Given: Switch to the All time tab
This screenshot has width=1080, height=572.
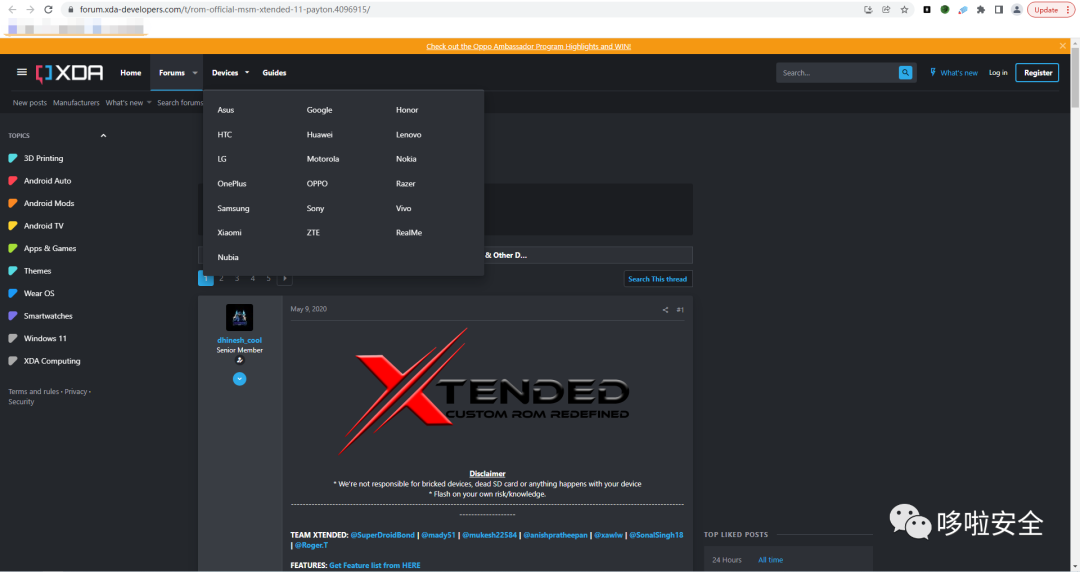Looking at the screenshot, I should click(770, 560).
